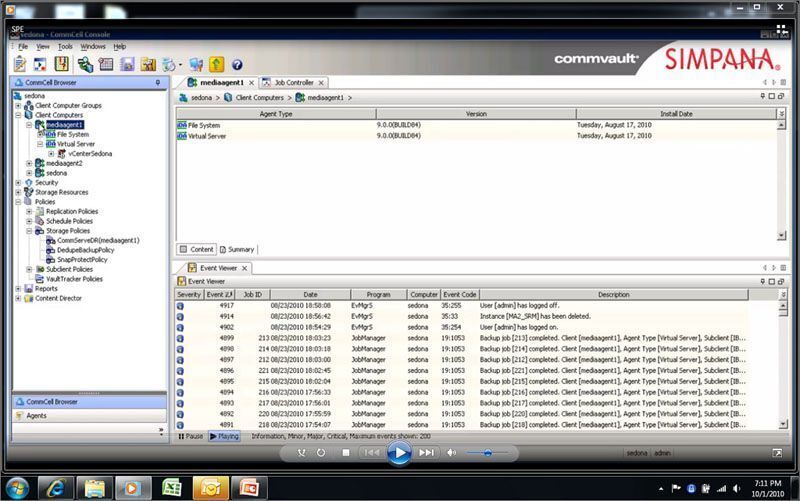Click the CommCell Browser pane button at bottom

point(89,402)
